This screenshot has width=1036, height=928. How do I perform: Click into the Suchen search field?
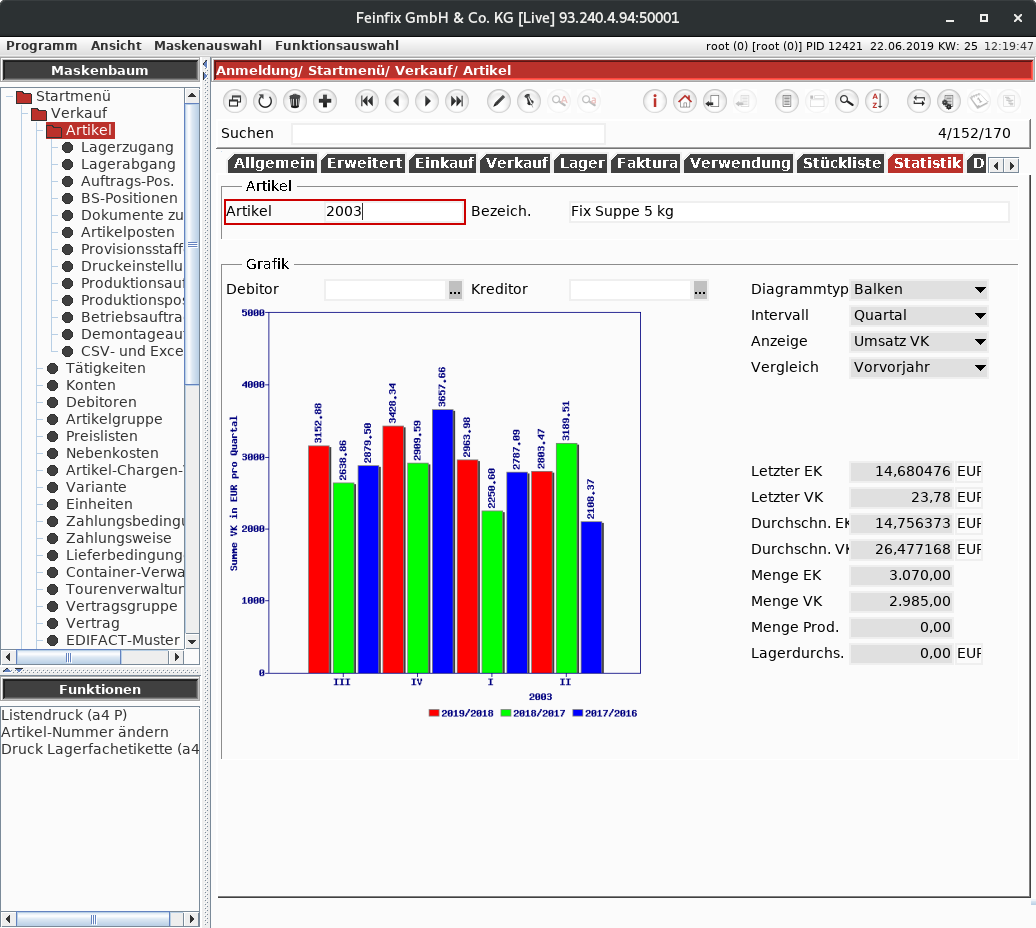[448, 133]
